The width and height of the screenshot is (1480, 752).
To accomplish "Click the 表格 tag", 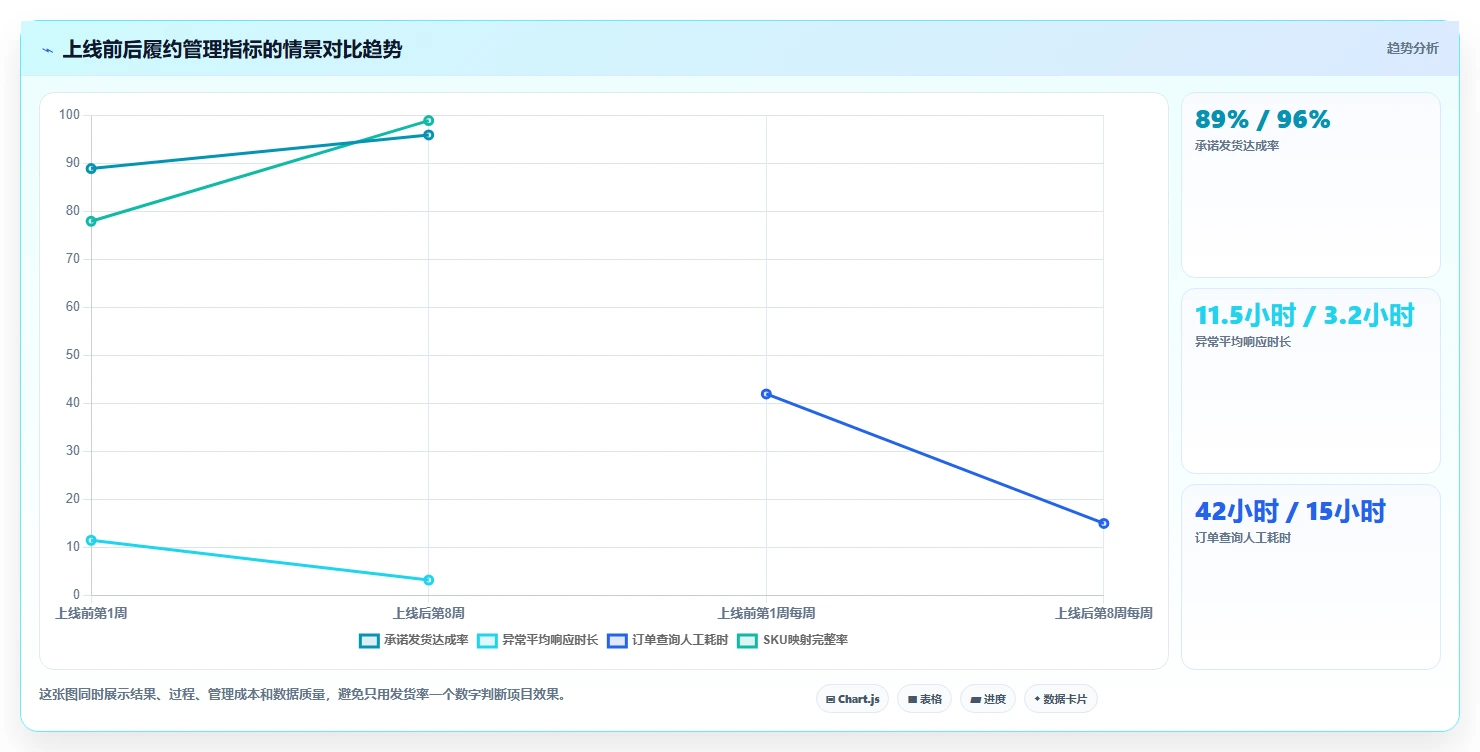I will click(924, 699).
